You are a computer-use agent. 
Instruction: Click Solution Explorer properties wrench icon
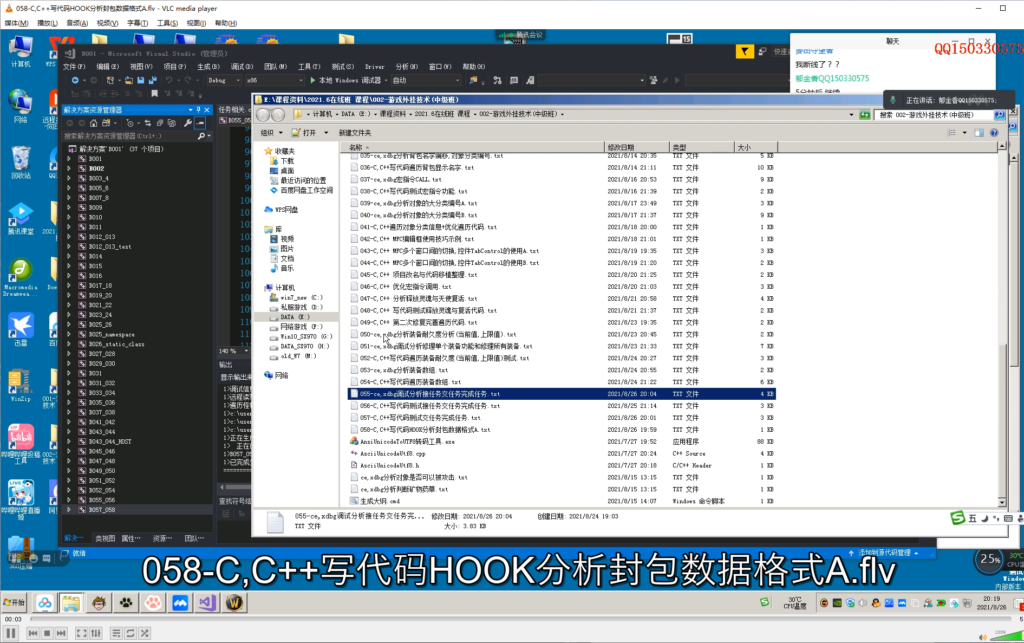coord(188,123)
